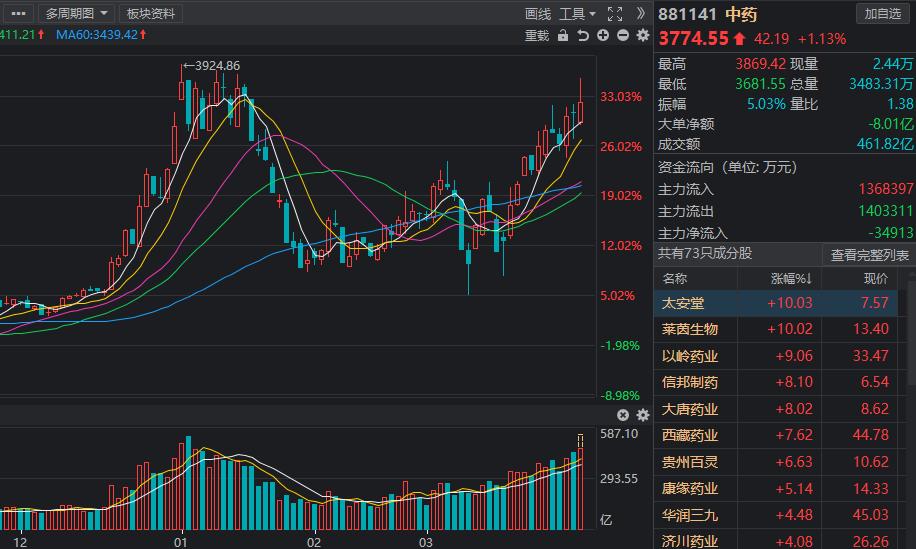Click the fullscreen expand icon
The height and width of the screenshot is (549, 916).
pyautogui.click(x=615, y=13)
